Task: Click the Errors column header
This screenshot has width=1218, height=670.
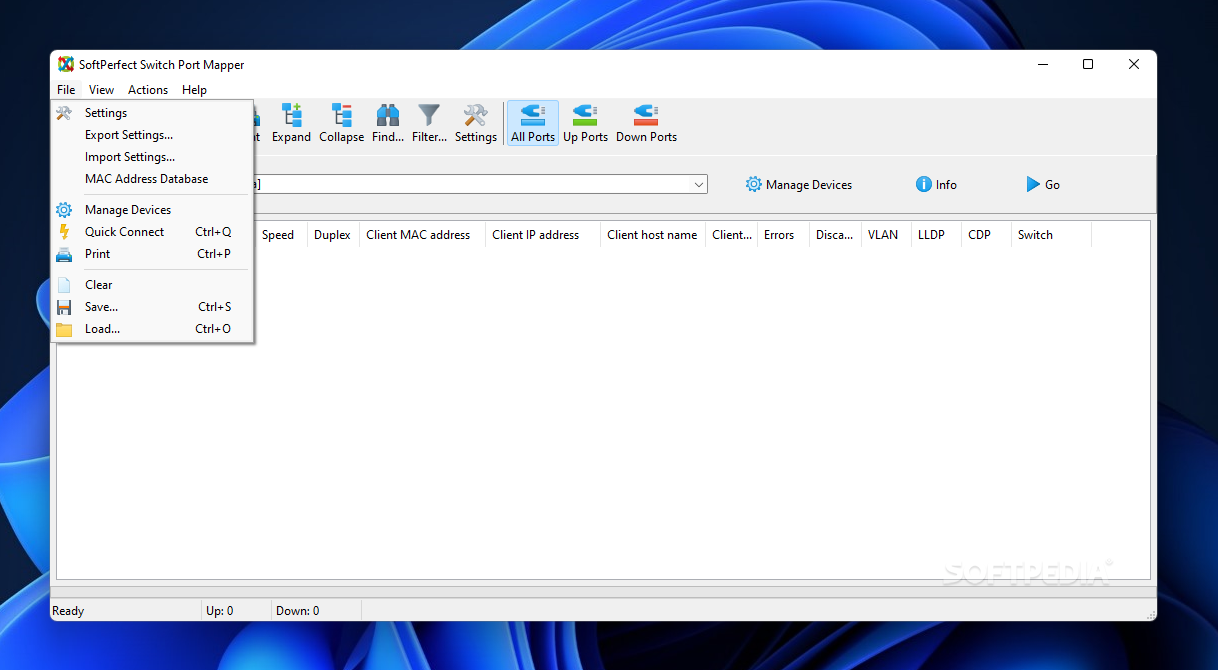Action: pos(783,235)
